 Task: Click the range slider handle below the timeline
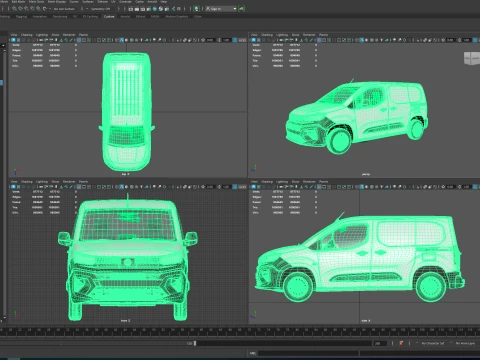(x=195, y=343)
